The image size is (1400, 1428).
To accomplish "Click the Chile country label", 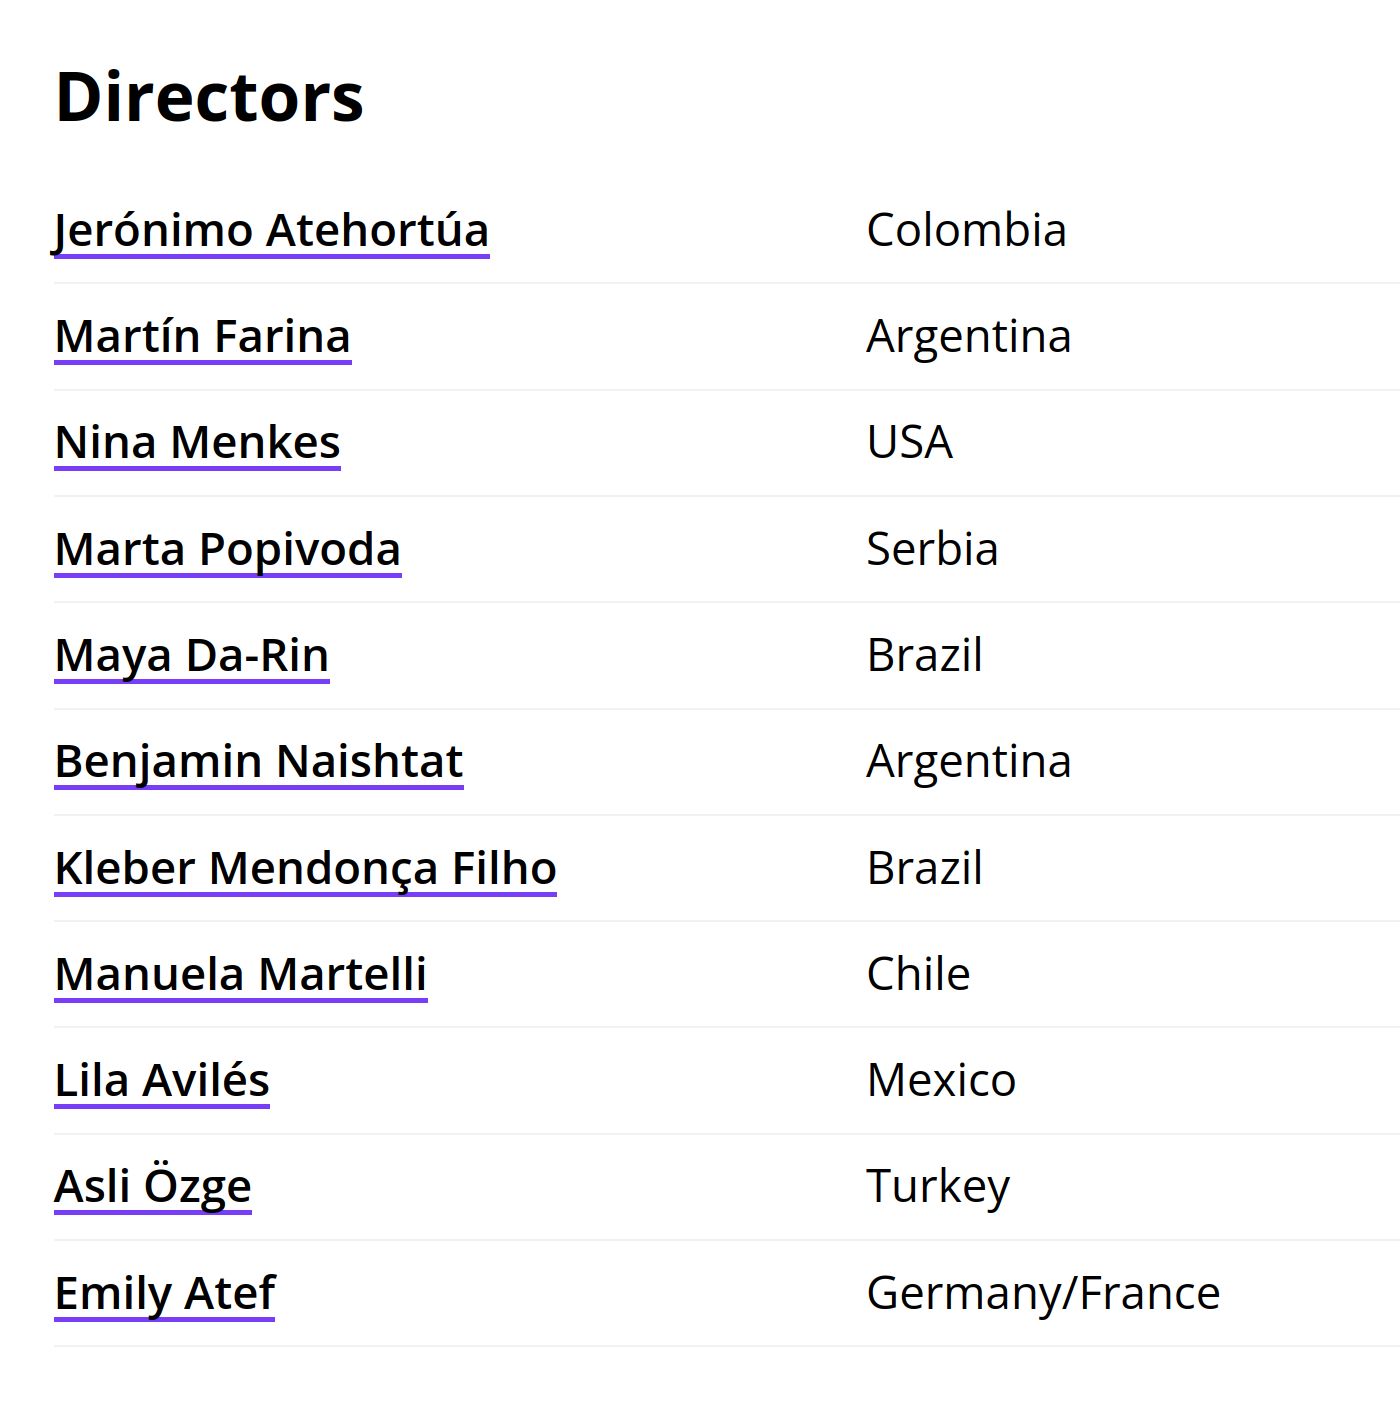I will tap(918, 974).
